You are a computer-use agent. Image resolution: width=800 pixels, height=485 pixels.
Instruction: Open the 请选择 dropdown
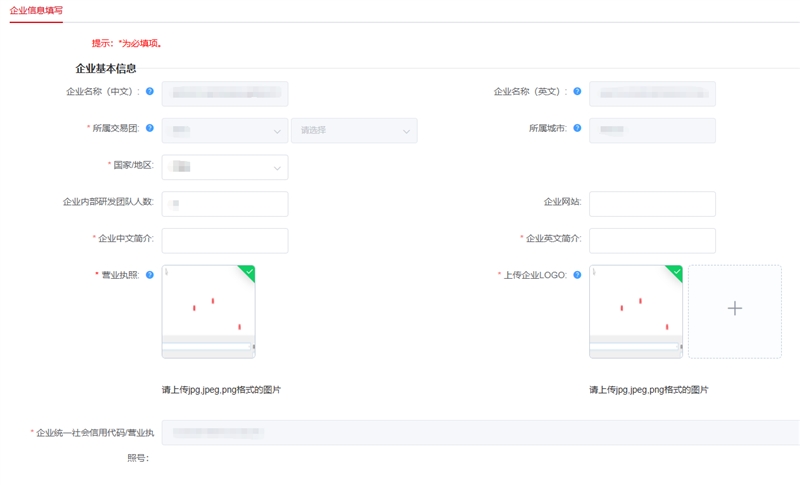(354, 131)
